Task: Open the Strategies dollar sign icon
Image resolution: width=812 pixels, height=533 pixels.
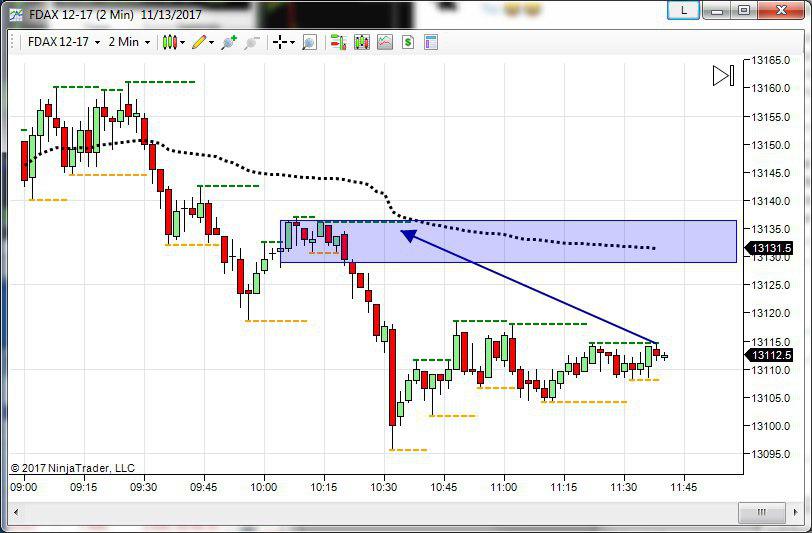Action: [x=408, y=42]
